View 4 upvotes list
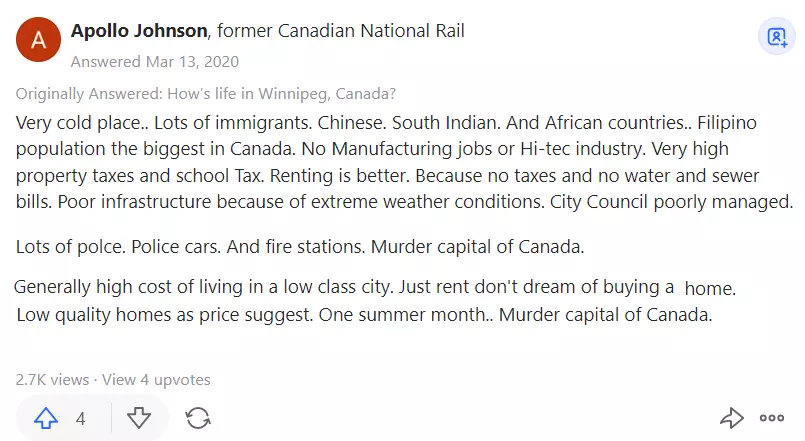This screenshot has height=441, width=805. tap(156, 380)
